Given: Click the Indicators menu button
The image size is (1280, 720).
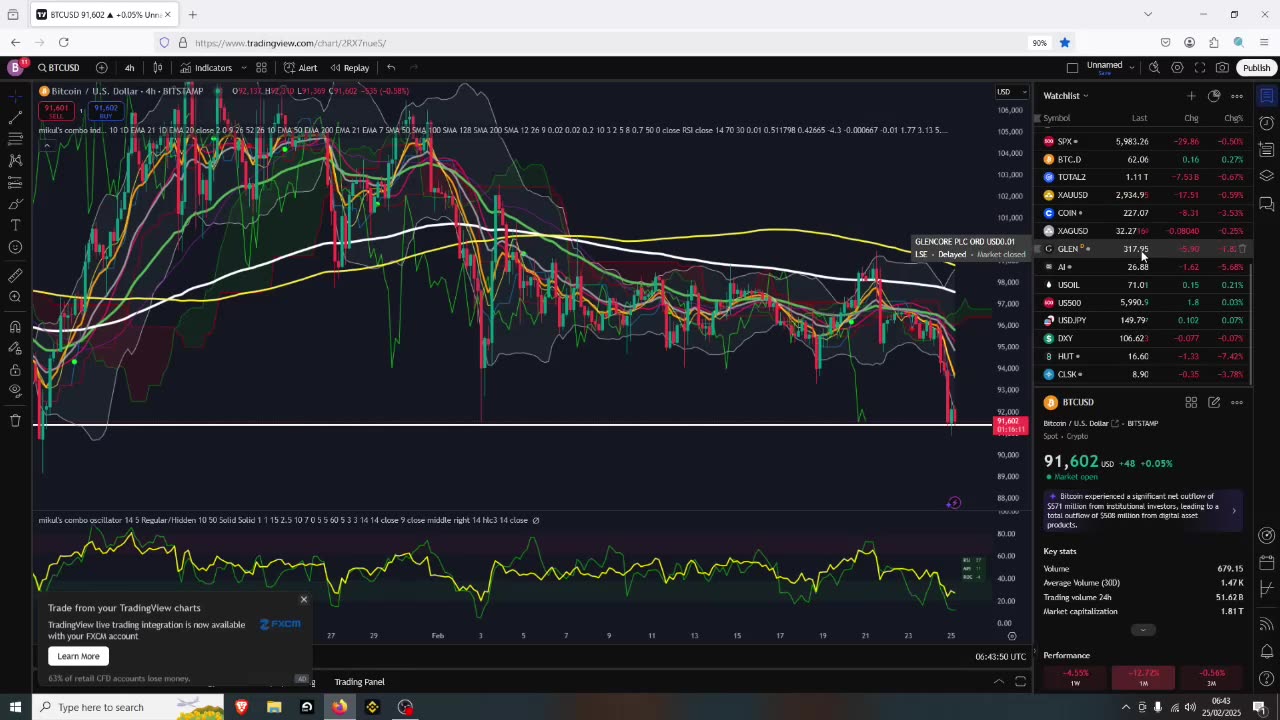Looking at the screenshot, I should coord(206,68).
